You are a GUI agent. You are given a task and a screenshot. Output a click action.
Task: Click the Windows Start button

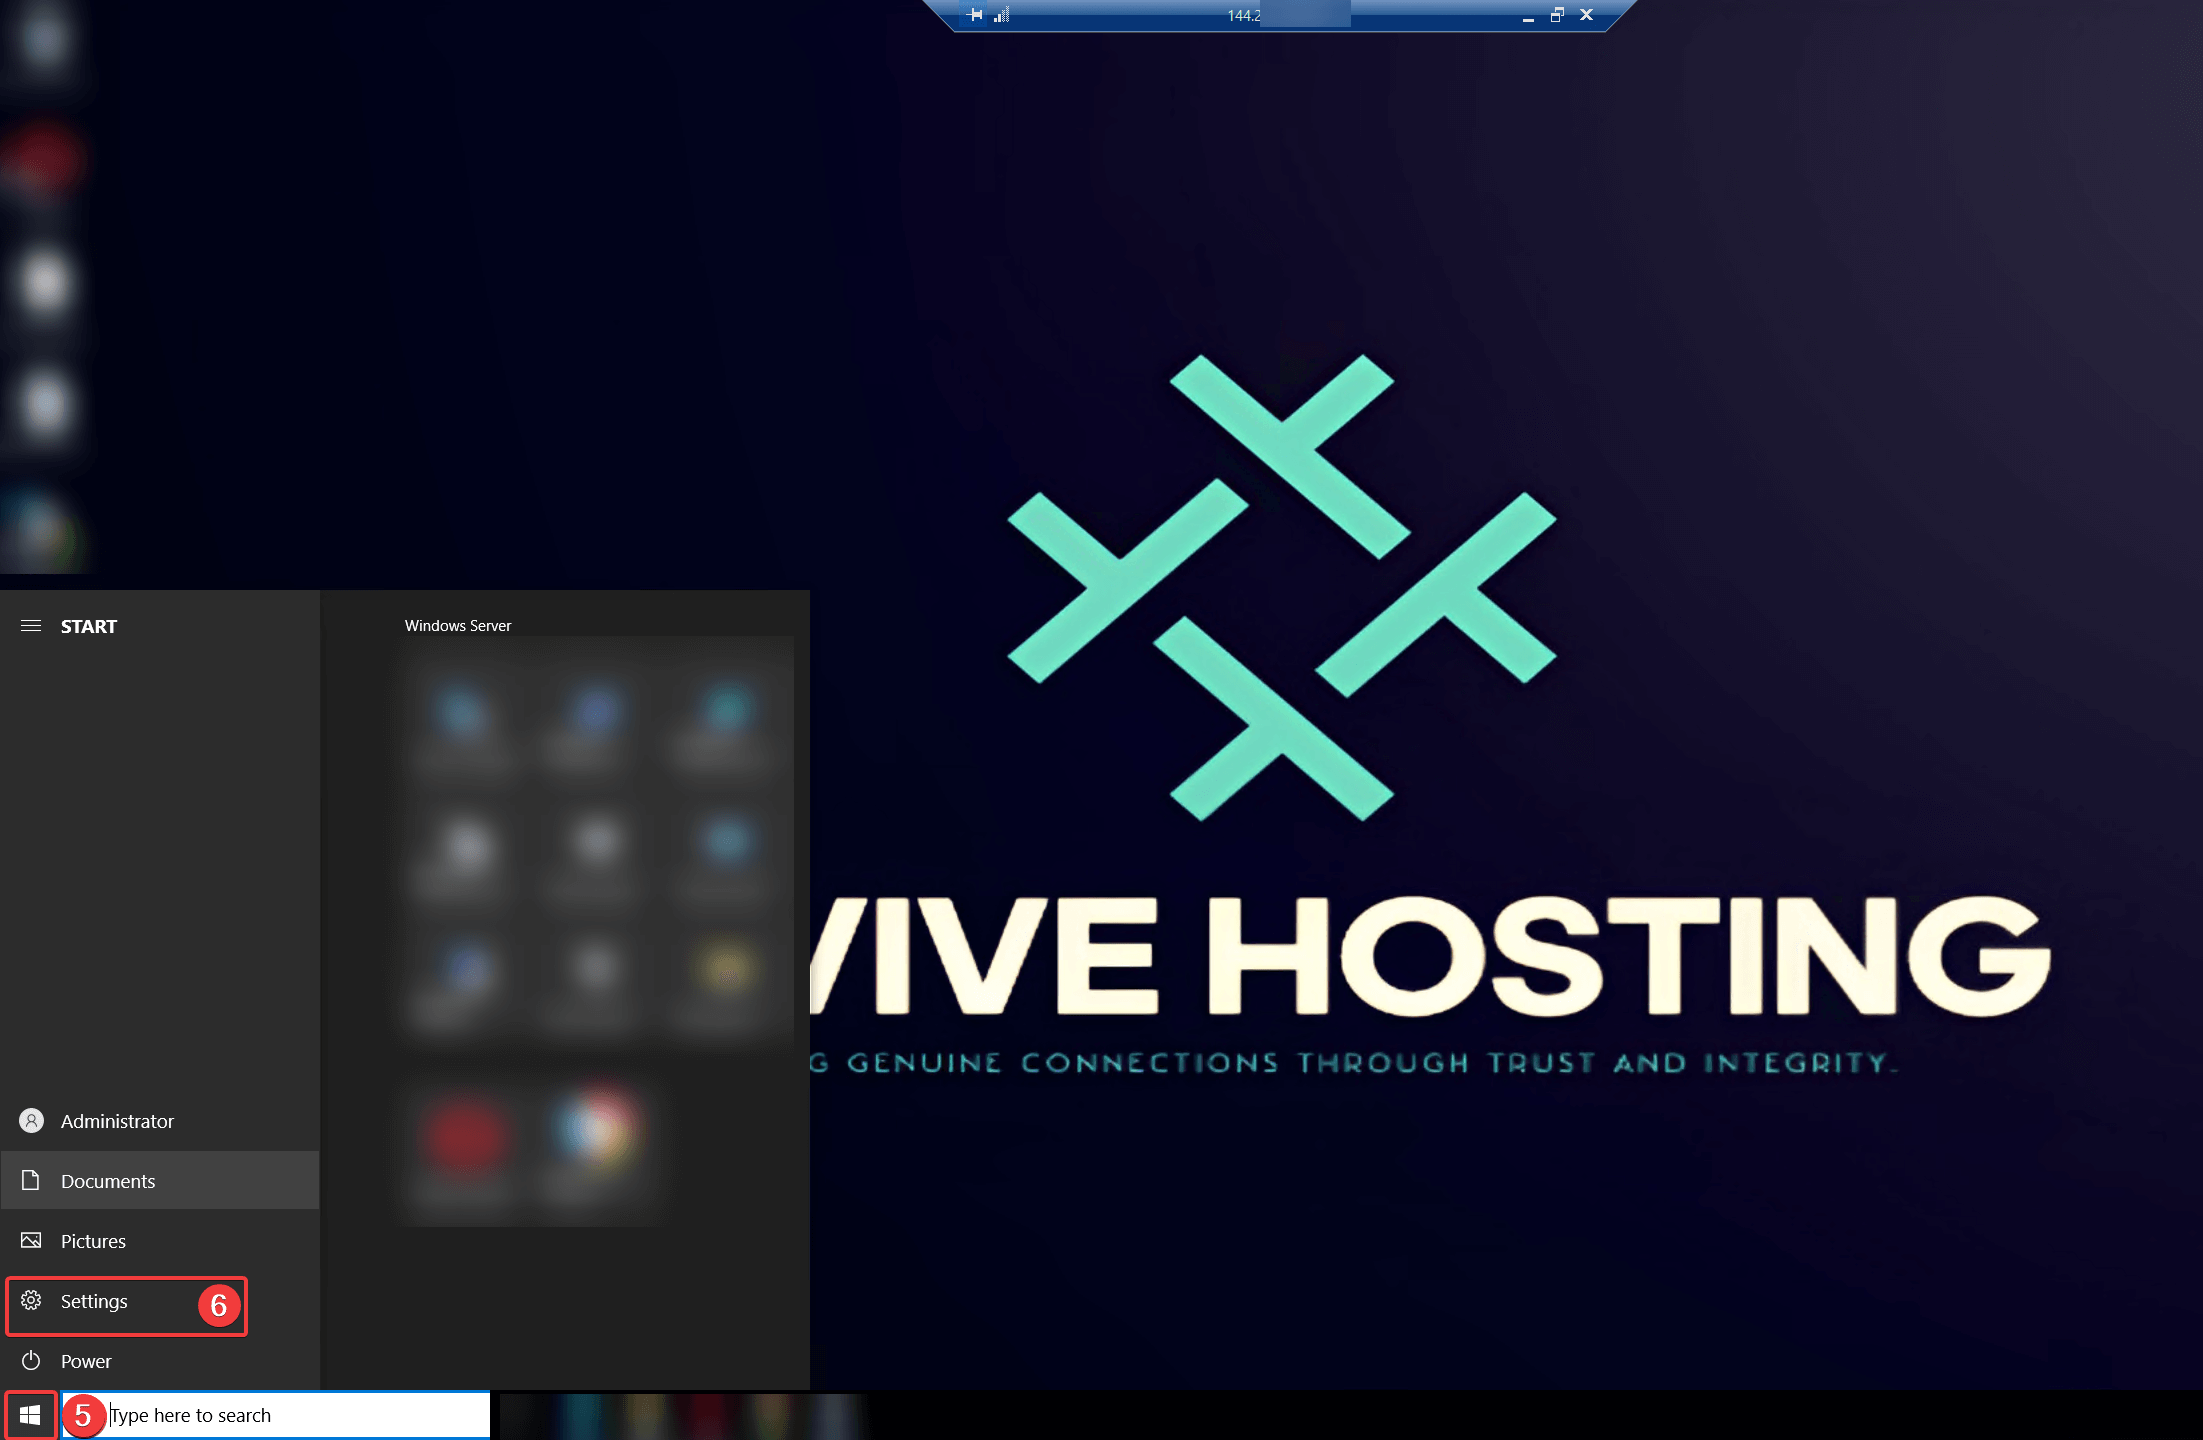pos(30,1415)
